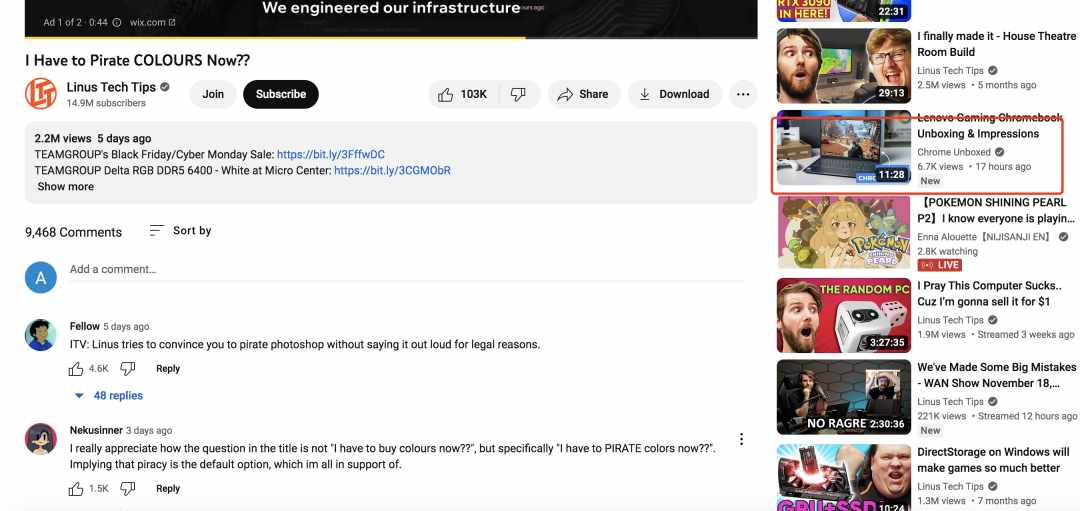Open Lenovo Gaming Chromebook video thumbnail

(x=844, y=148)
